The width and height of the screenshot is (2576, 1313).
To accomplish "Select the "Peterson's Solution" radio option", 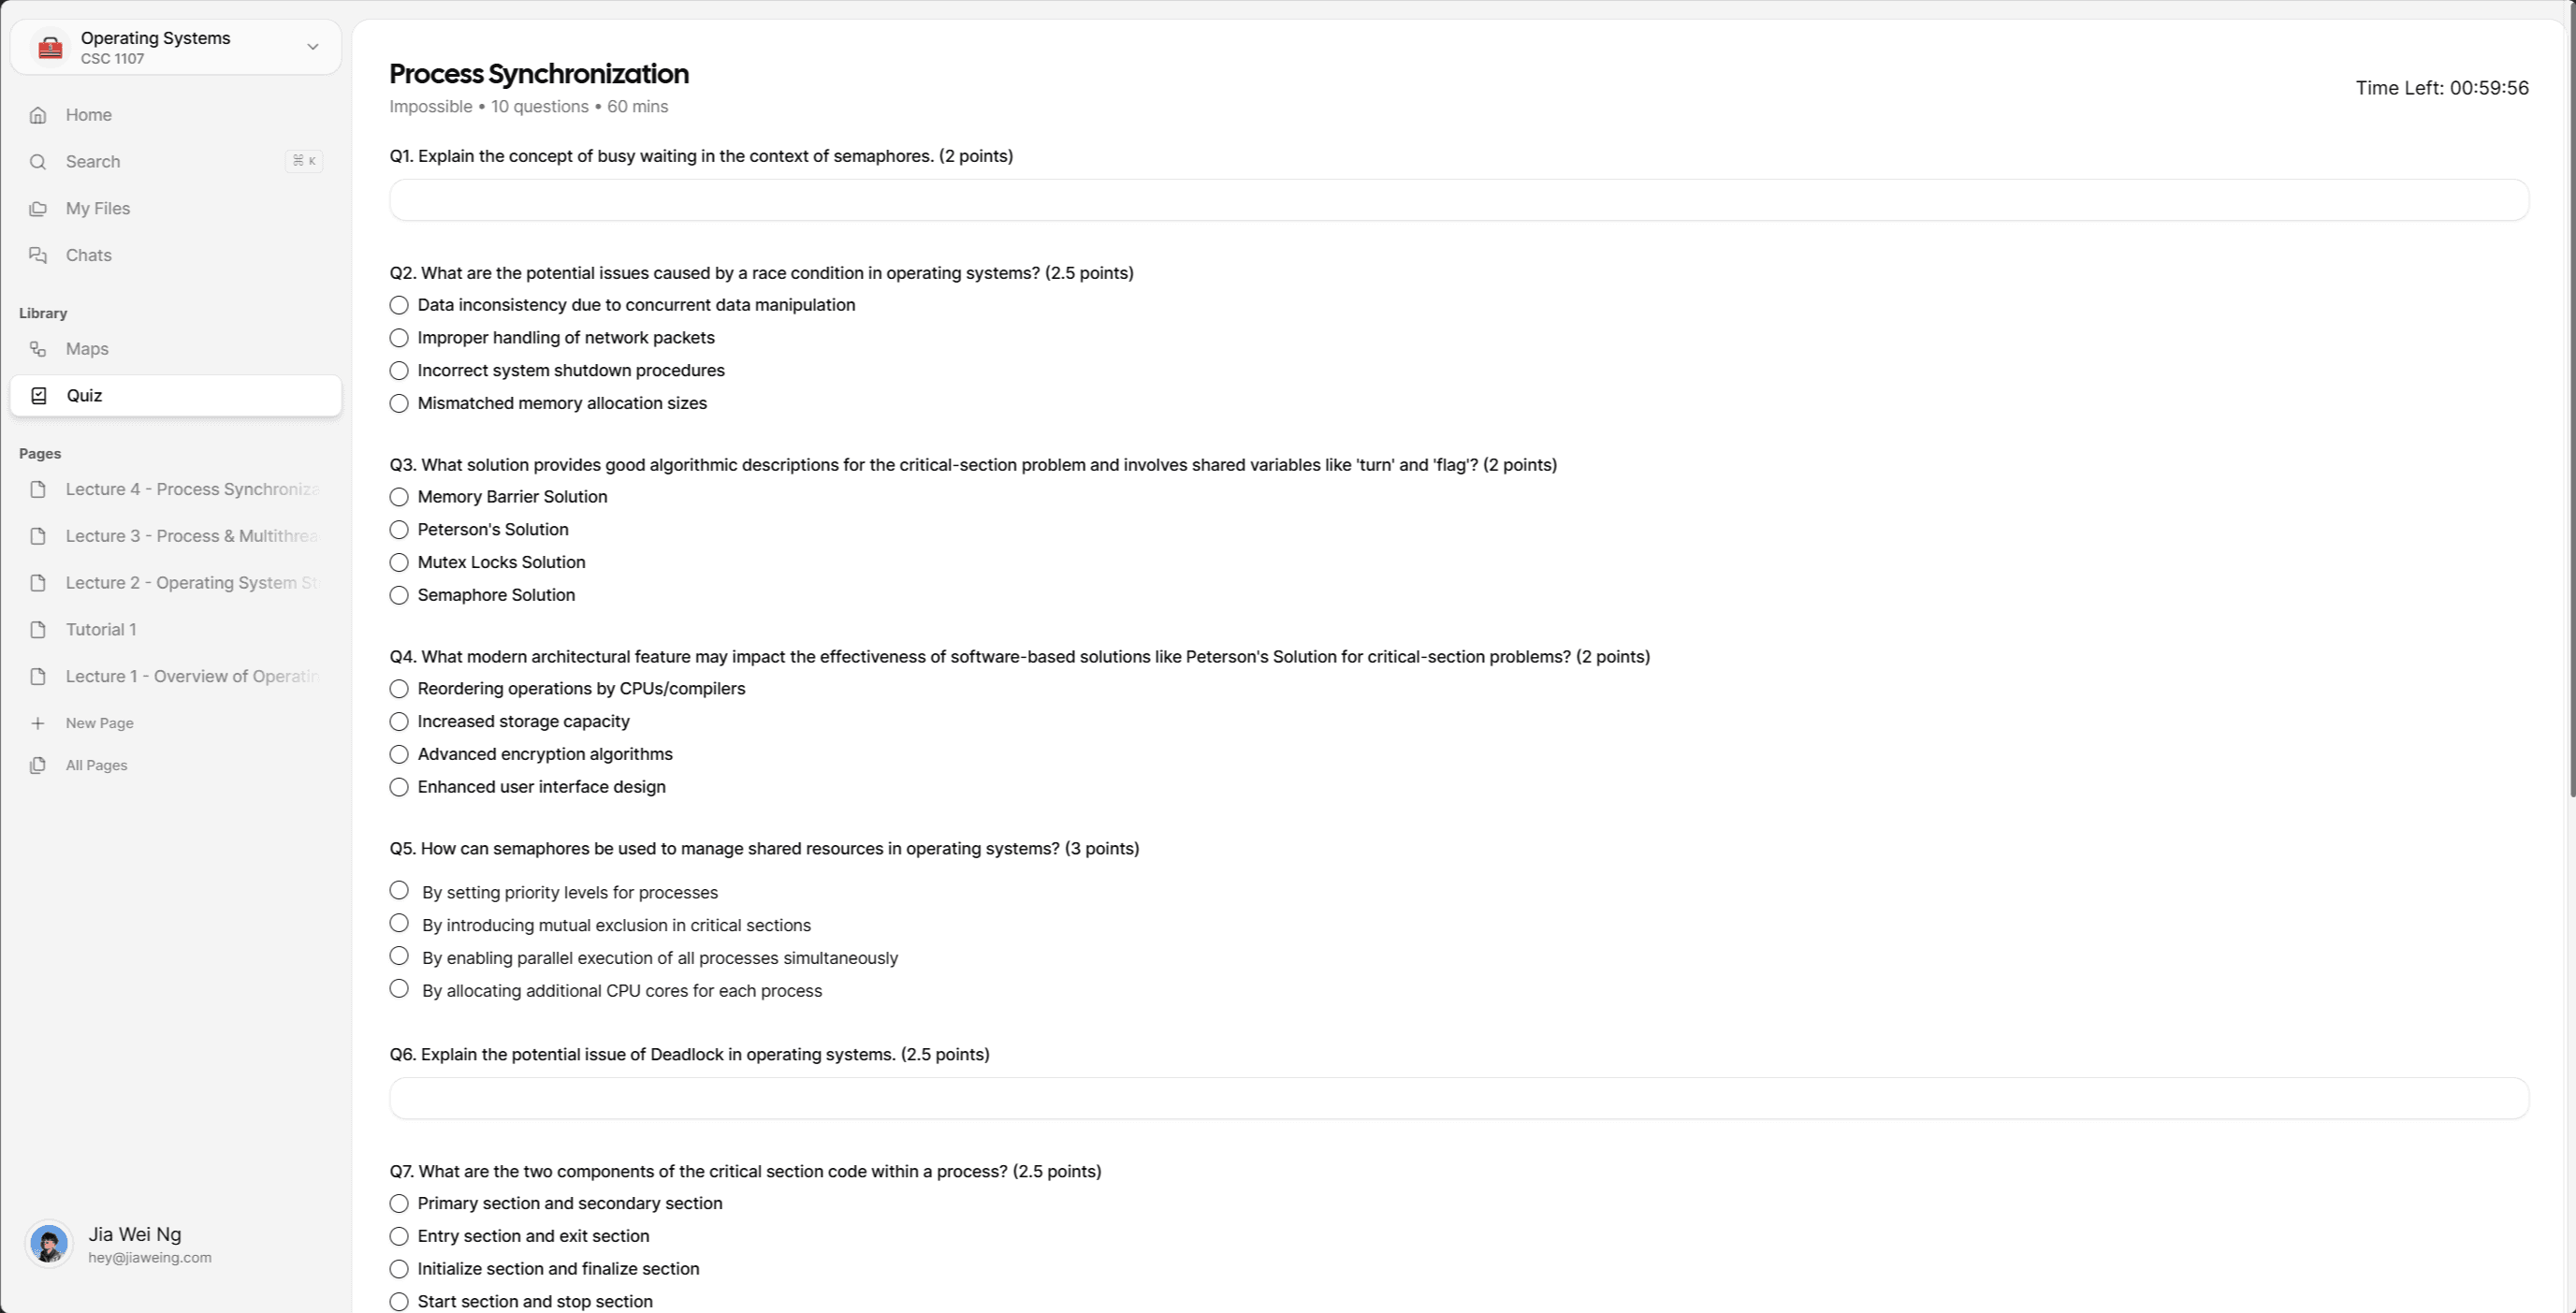I will pos(399,530).
